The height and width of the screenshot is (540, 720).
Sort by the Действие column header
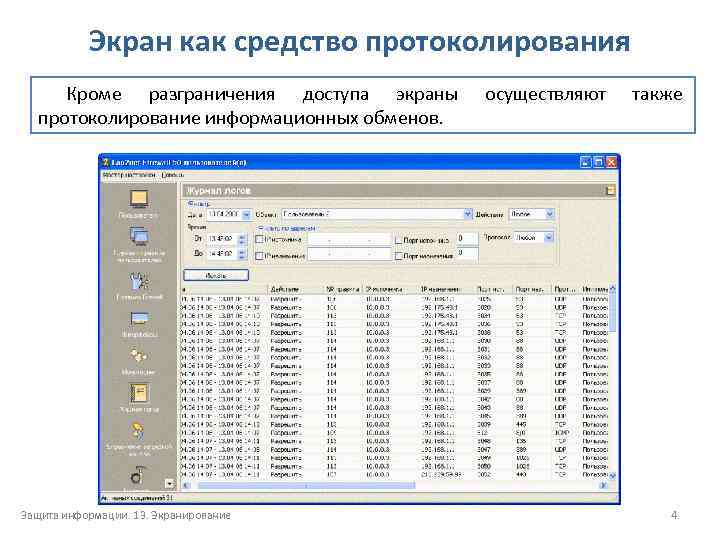click(x=295, y=289)
